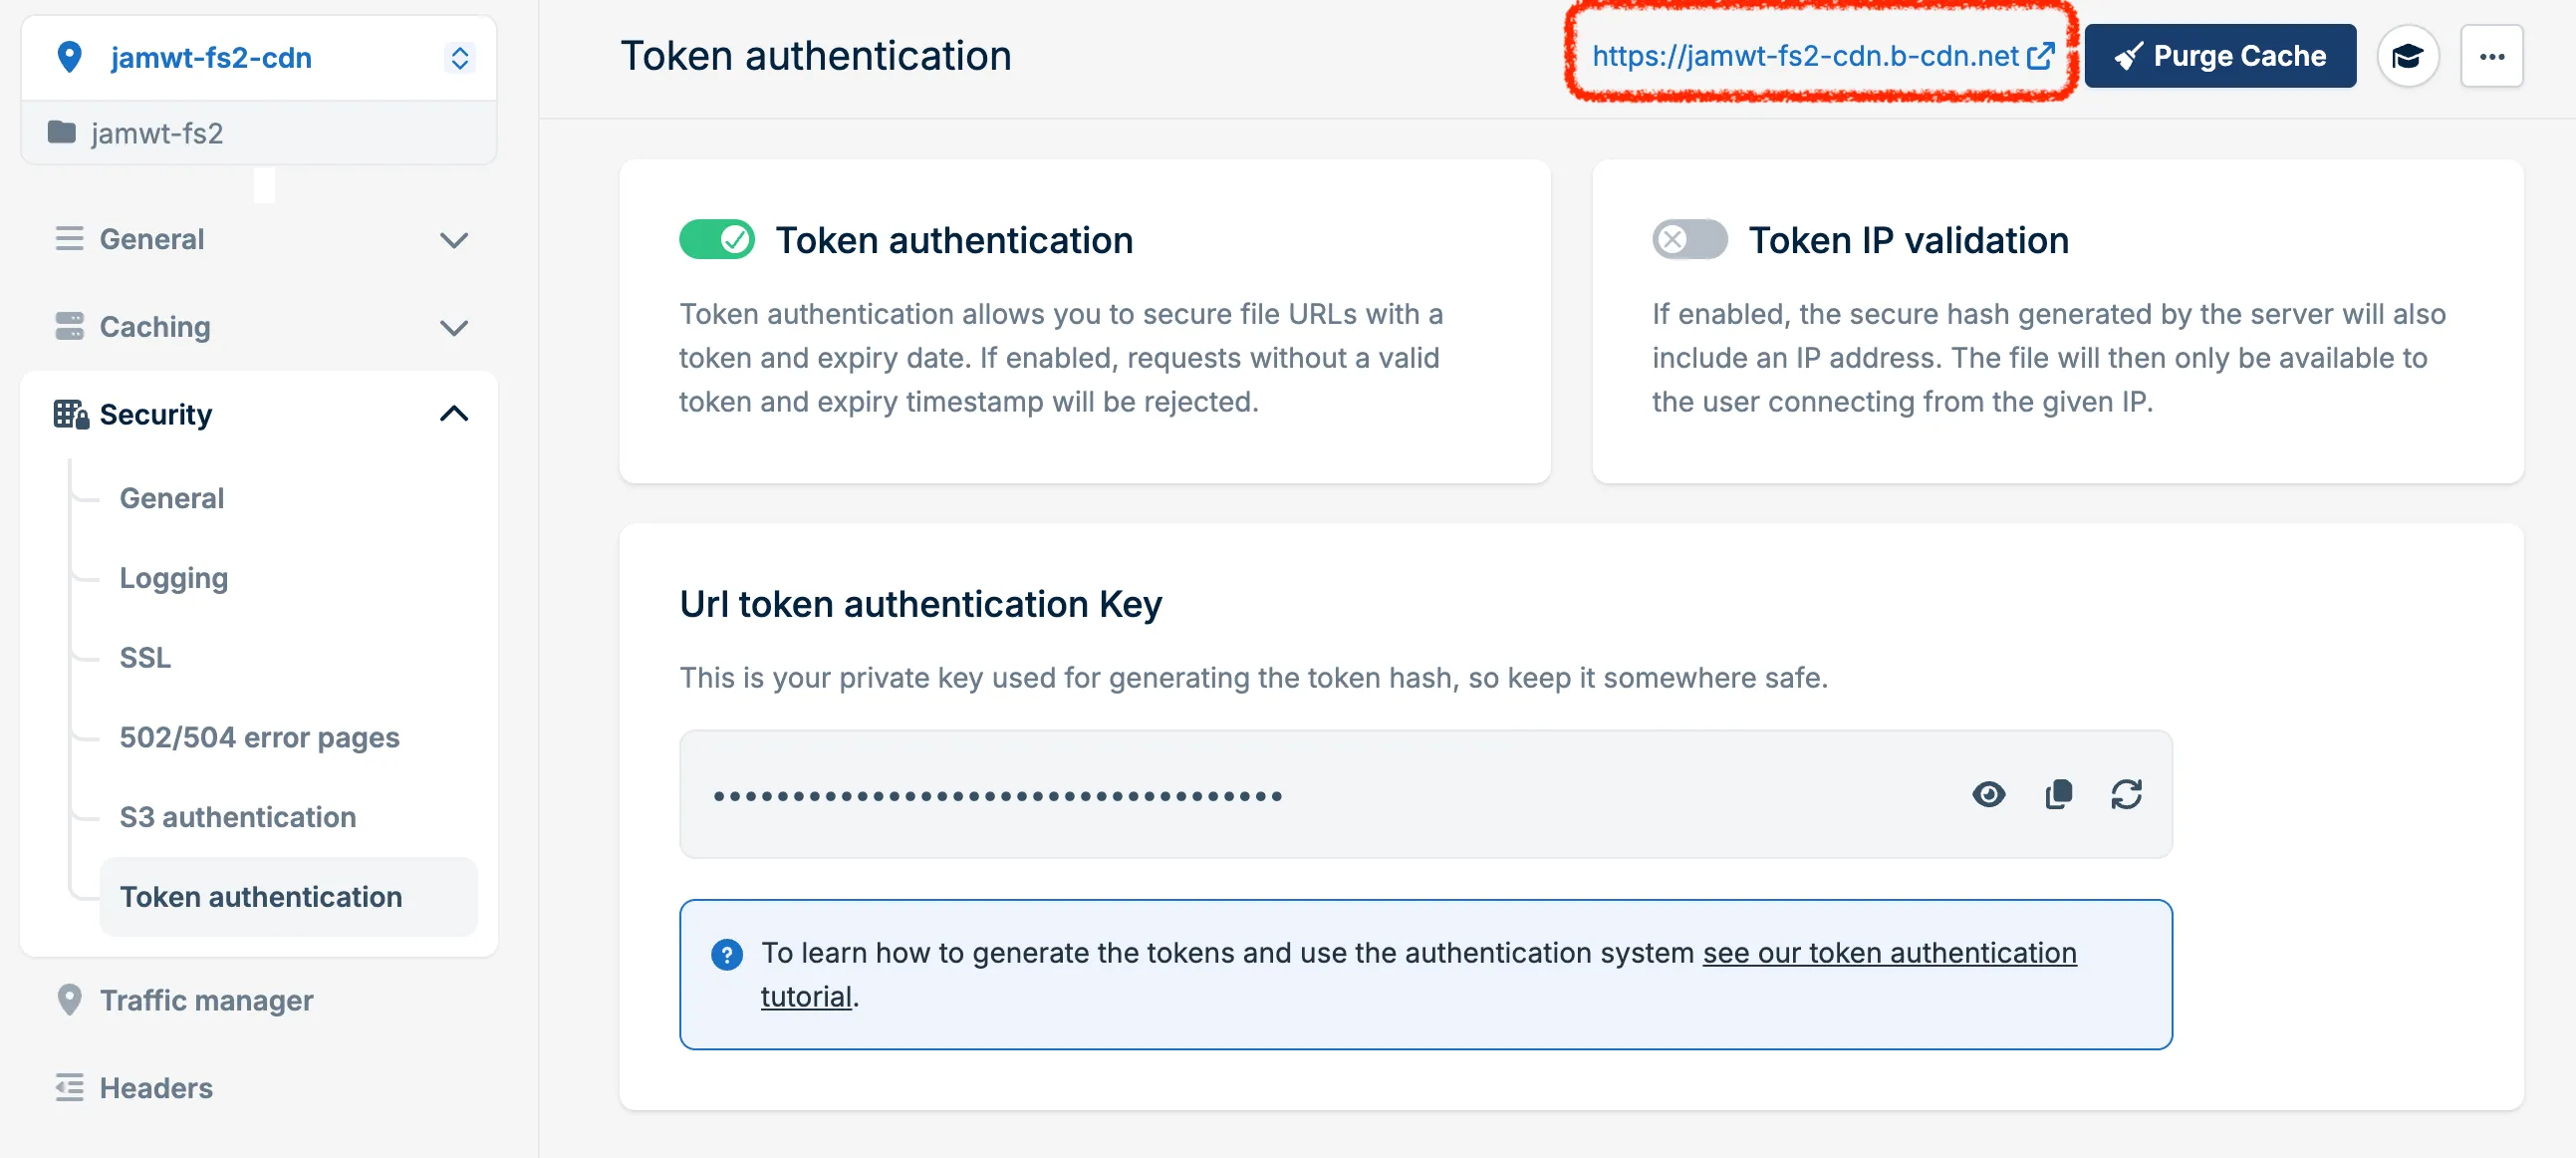The image size is (2576, 1158).
Task: Go to 502/504 error pages
Action: click(259, 737)
